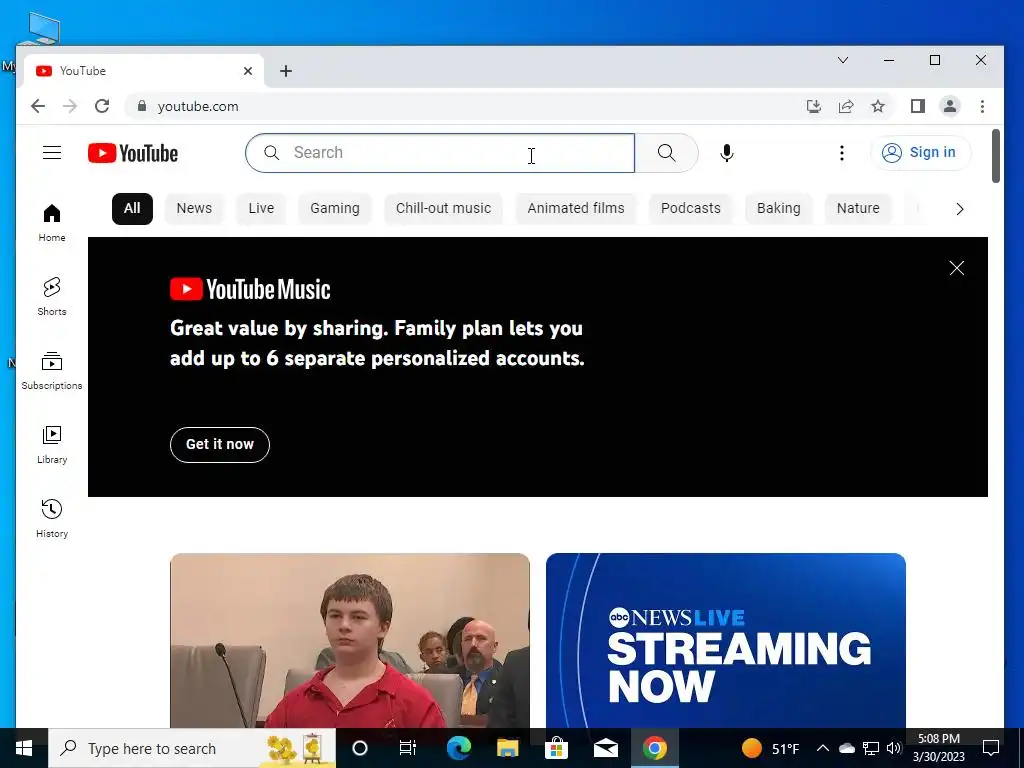The width and height of the screenshot is (1024, 768).
Task: Open File Explorer from taskbar
Action: click(x=507, y=748)
